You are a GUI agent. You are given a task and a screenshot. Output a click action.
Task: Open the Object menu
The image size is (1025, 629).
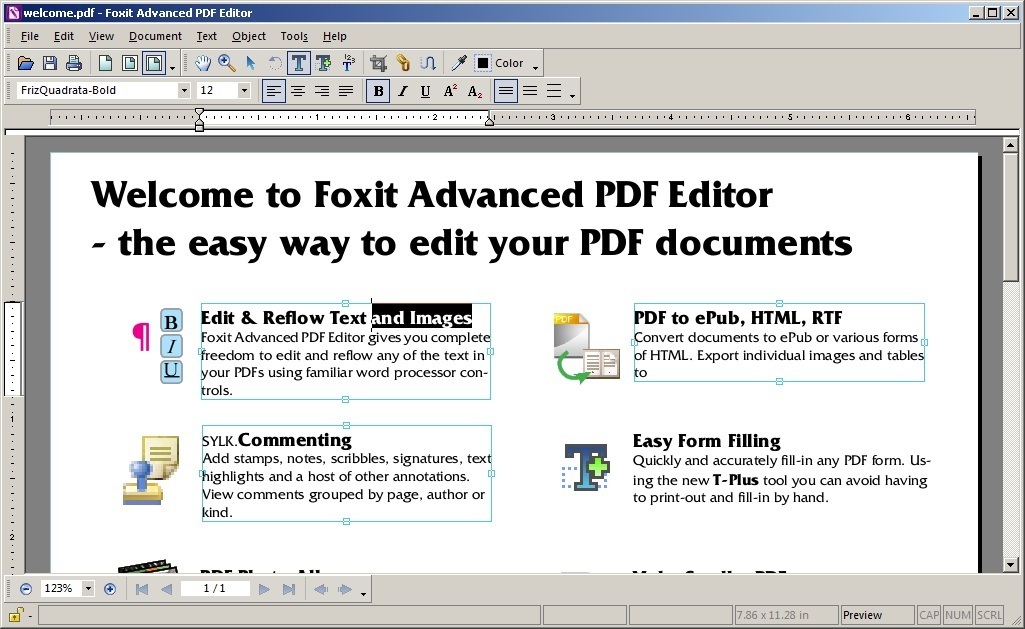tap(248, 36)
